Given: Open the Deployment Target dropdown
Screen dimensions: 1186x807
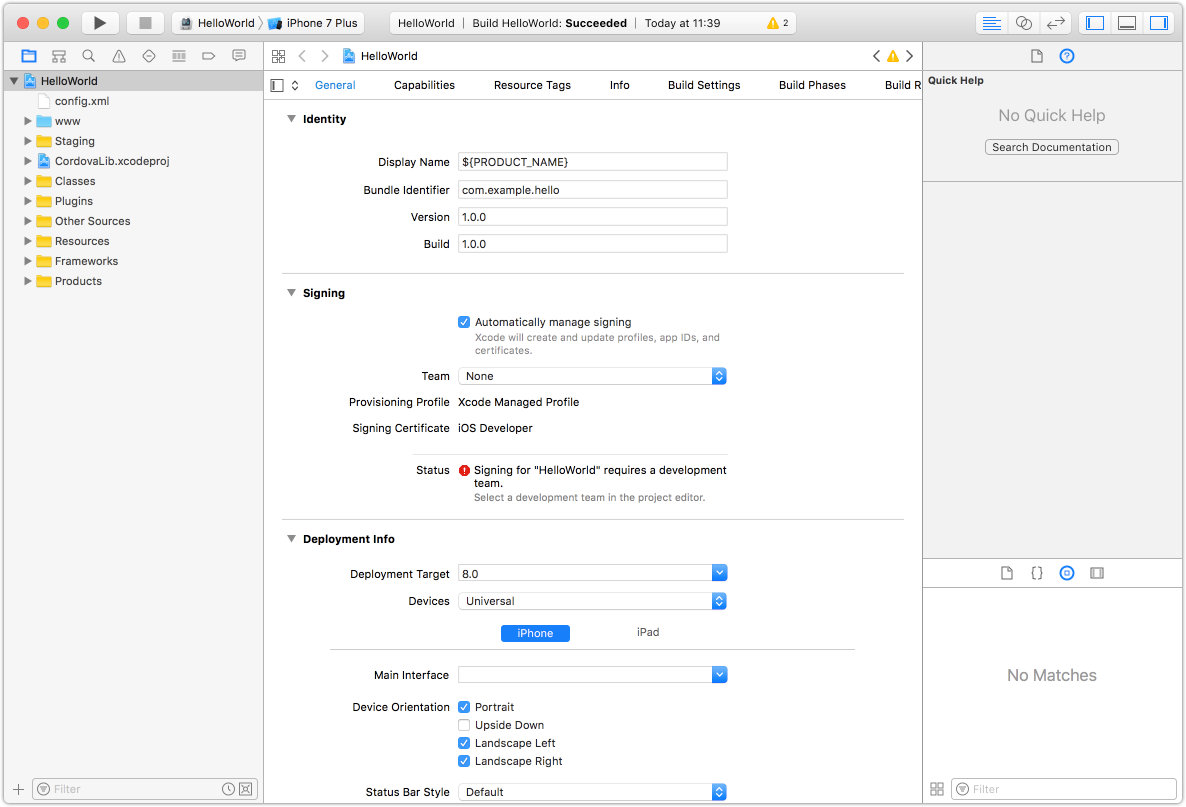Looking at the screenshot, I should pyautogui.click(x=719, y=573).
